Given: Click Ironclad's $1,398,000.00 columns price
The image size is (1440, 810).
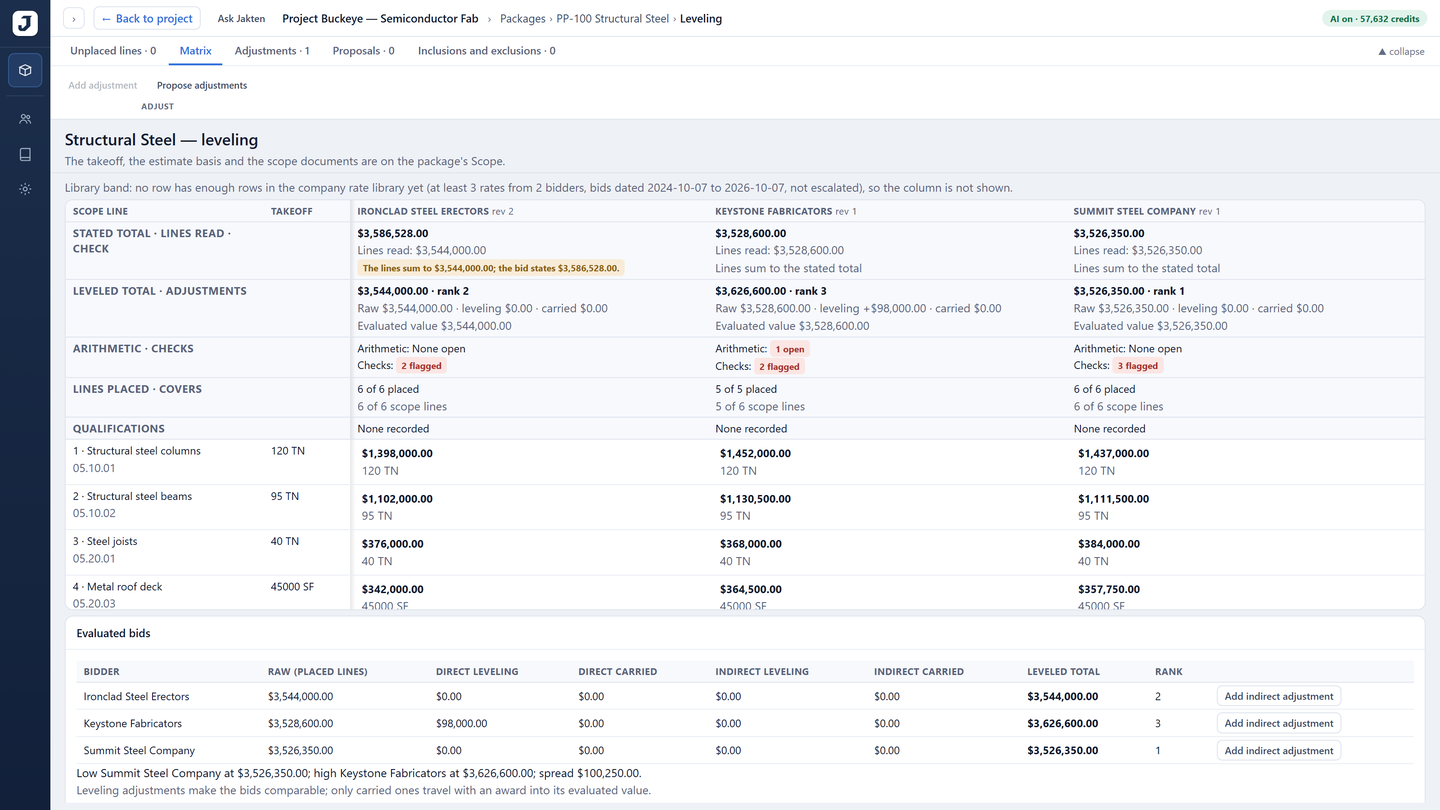Looking at the screenshot, I should pos(397,453).
